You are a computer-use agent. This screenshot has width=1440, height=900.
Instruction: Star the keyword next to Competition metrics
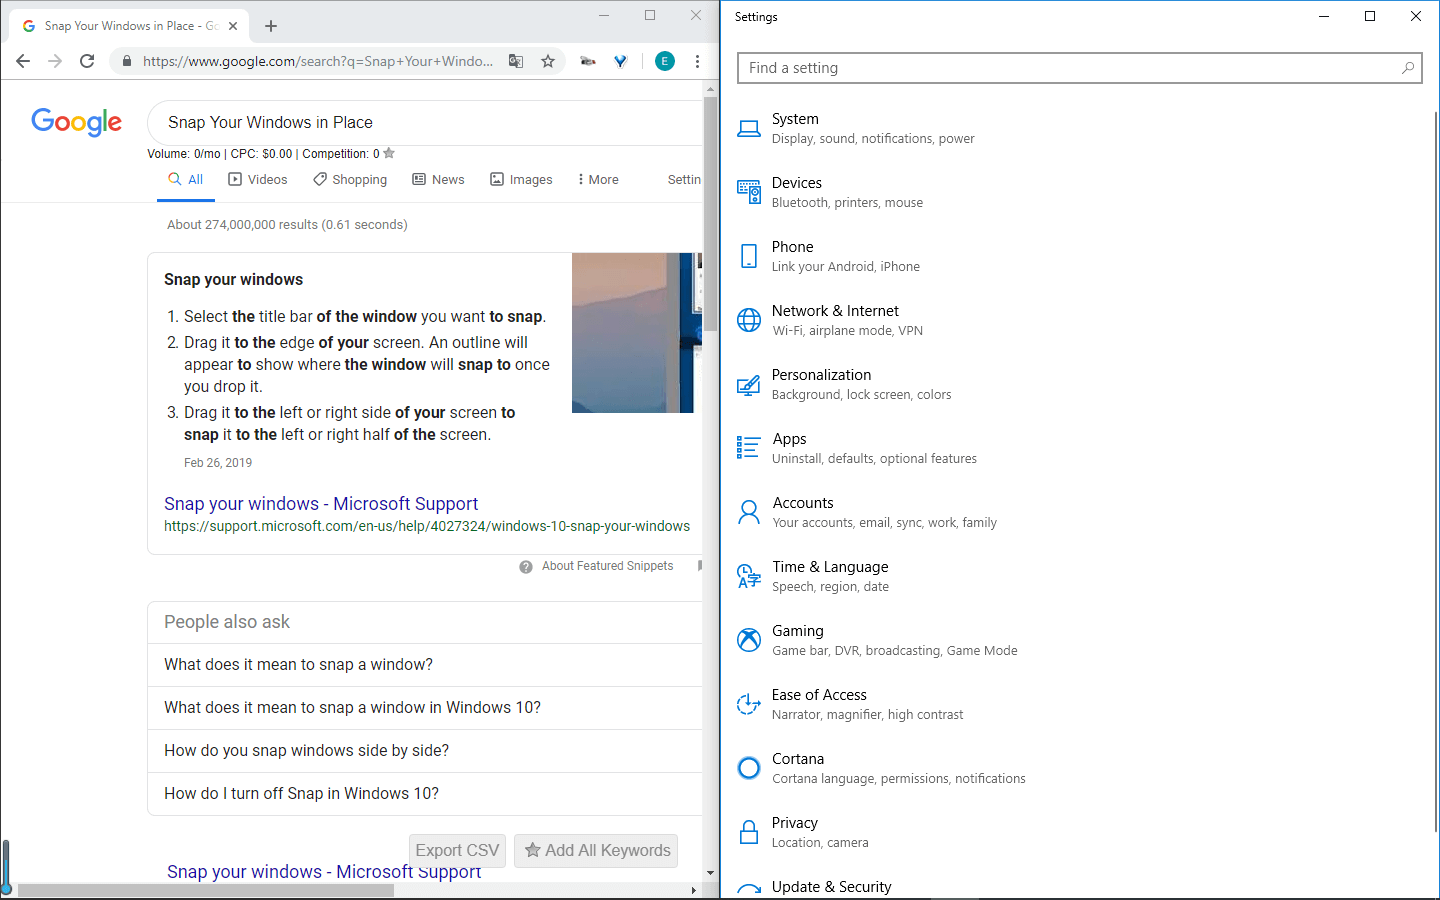(387, 153)
